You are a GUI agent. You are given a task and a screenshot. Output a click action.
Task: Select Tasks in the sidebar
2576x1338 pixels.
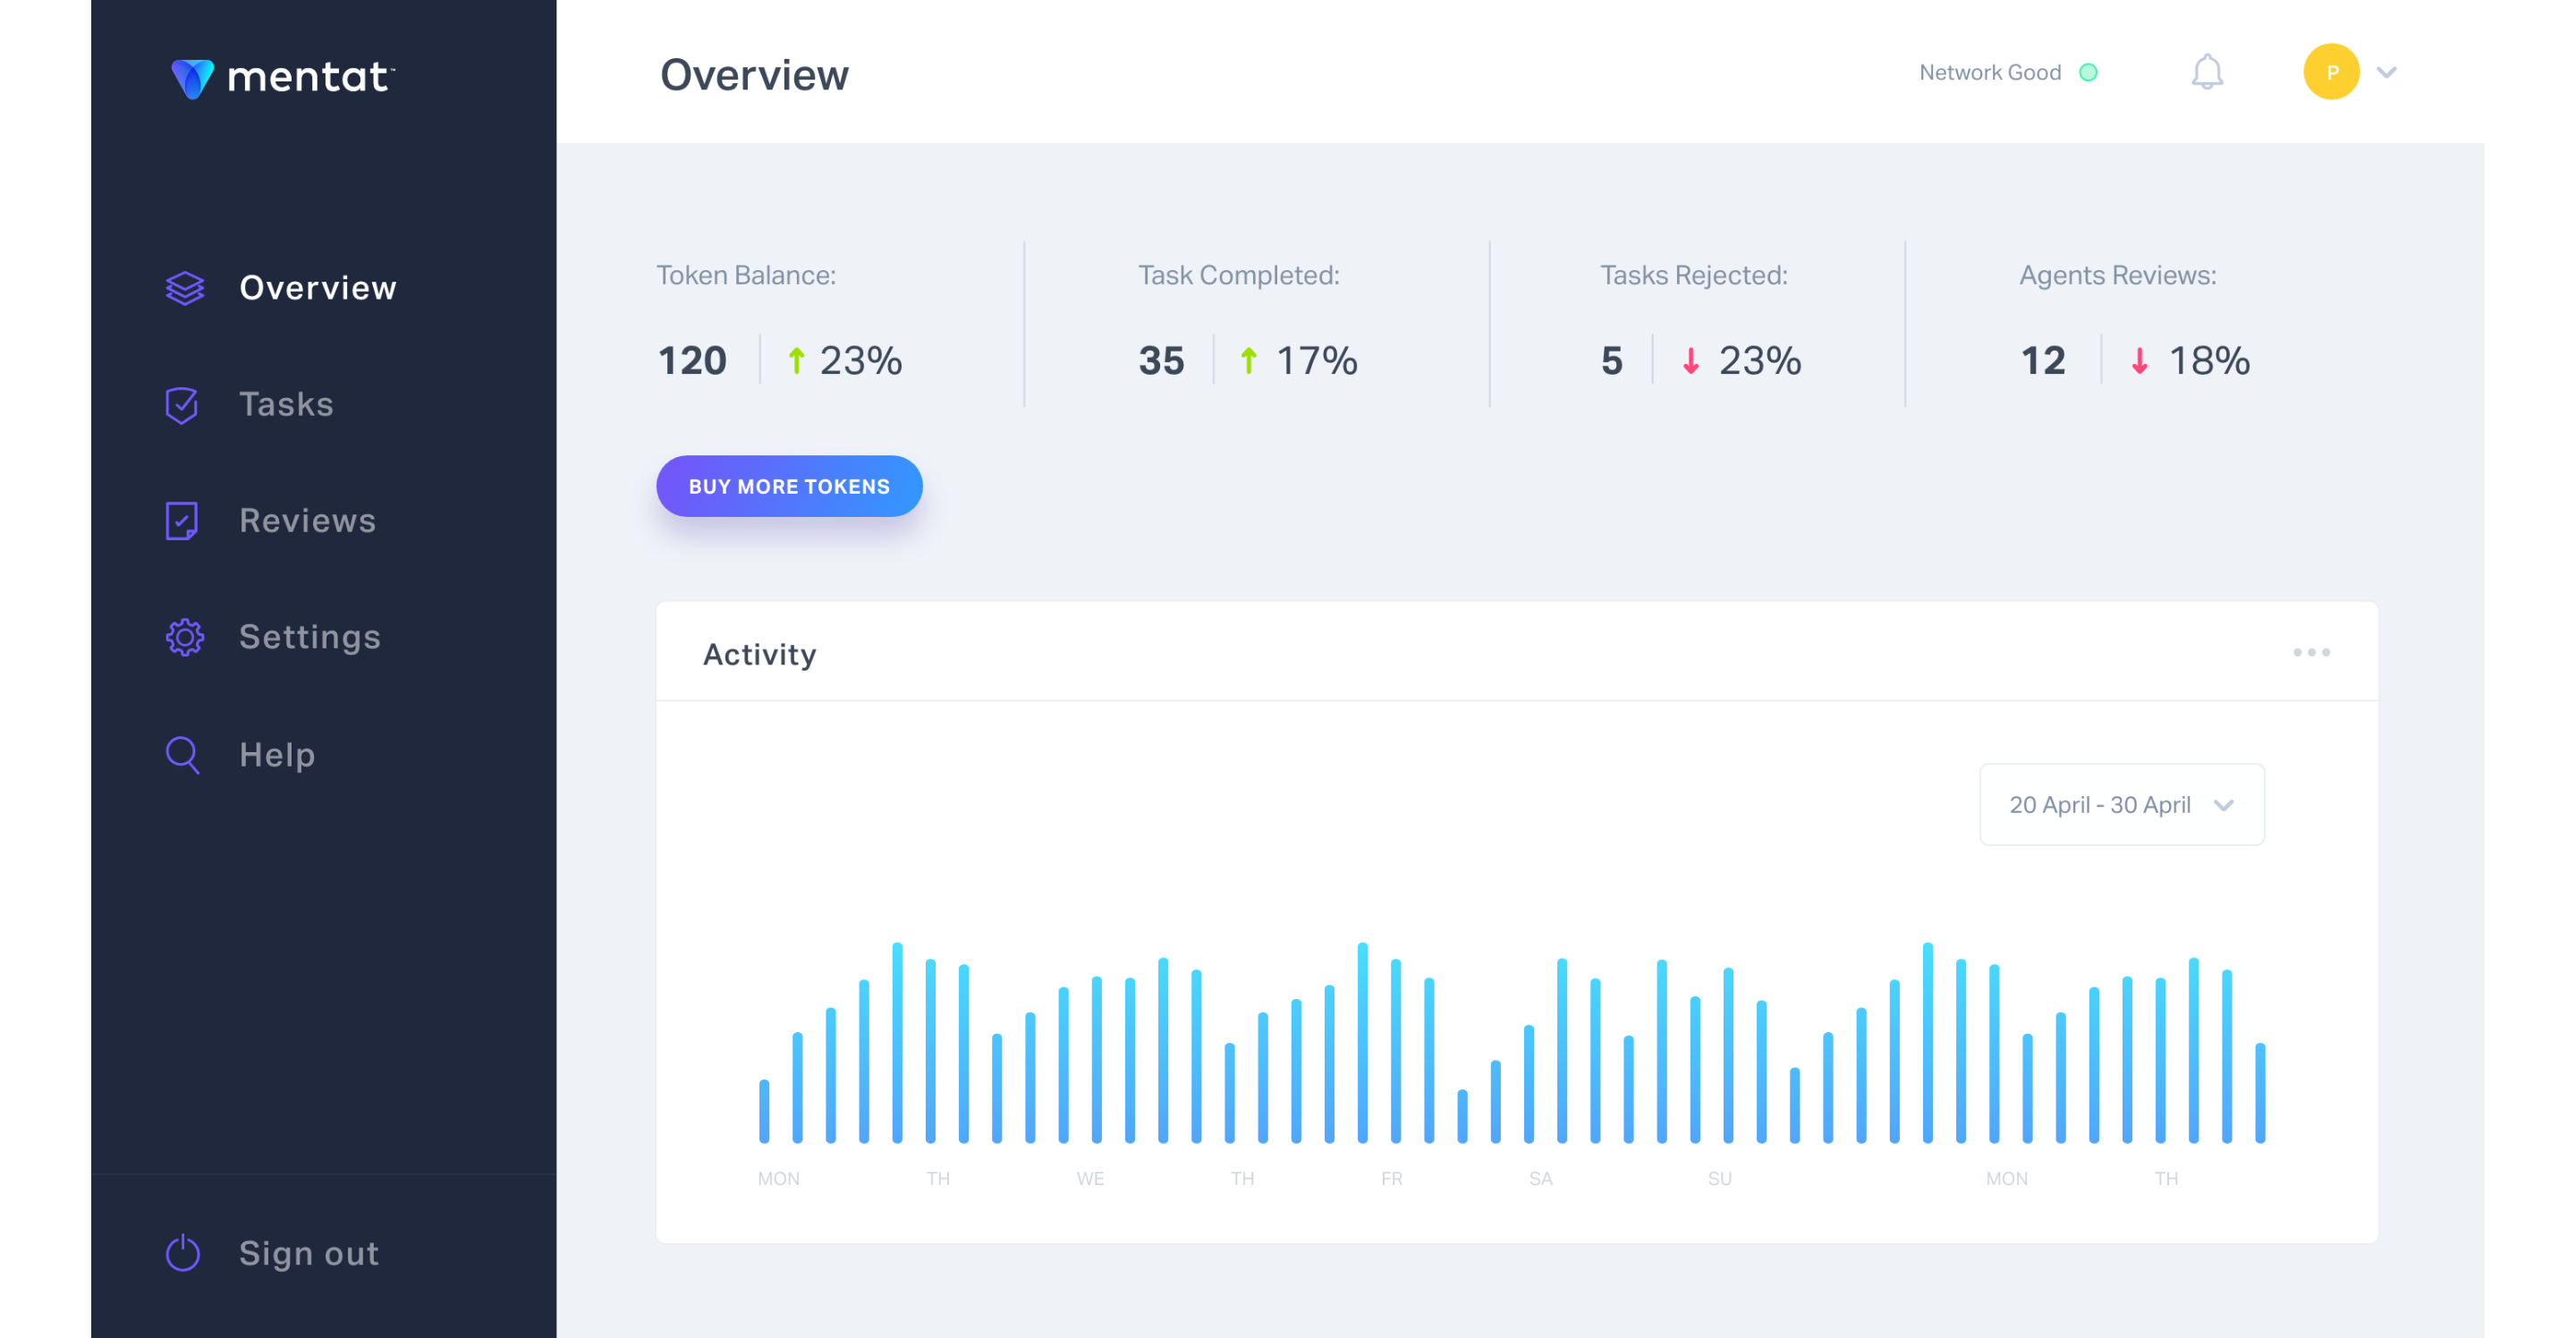point(286,404)
